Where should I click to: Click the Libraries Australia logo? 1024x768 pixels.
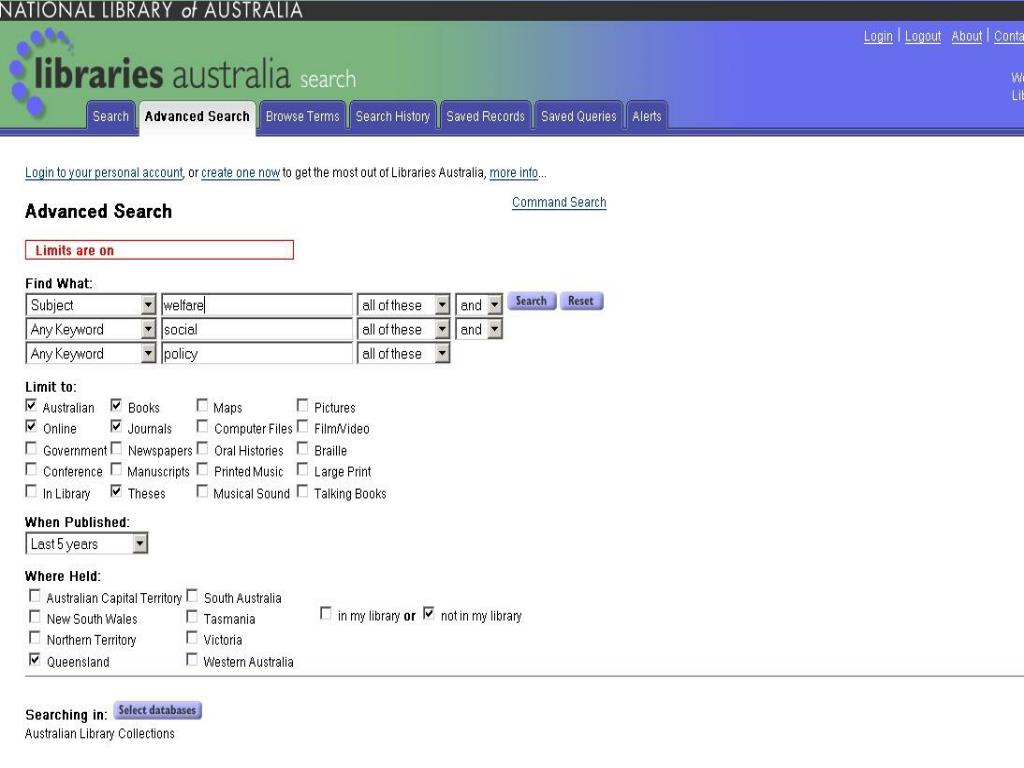coord(183,73)
